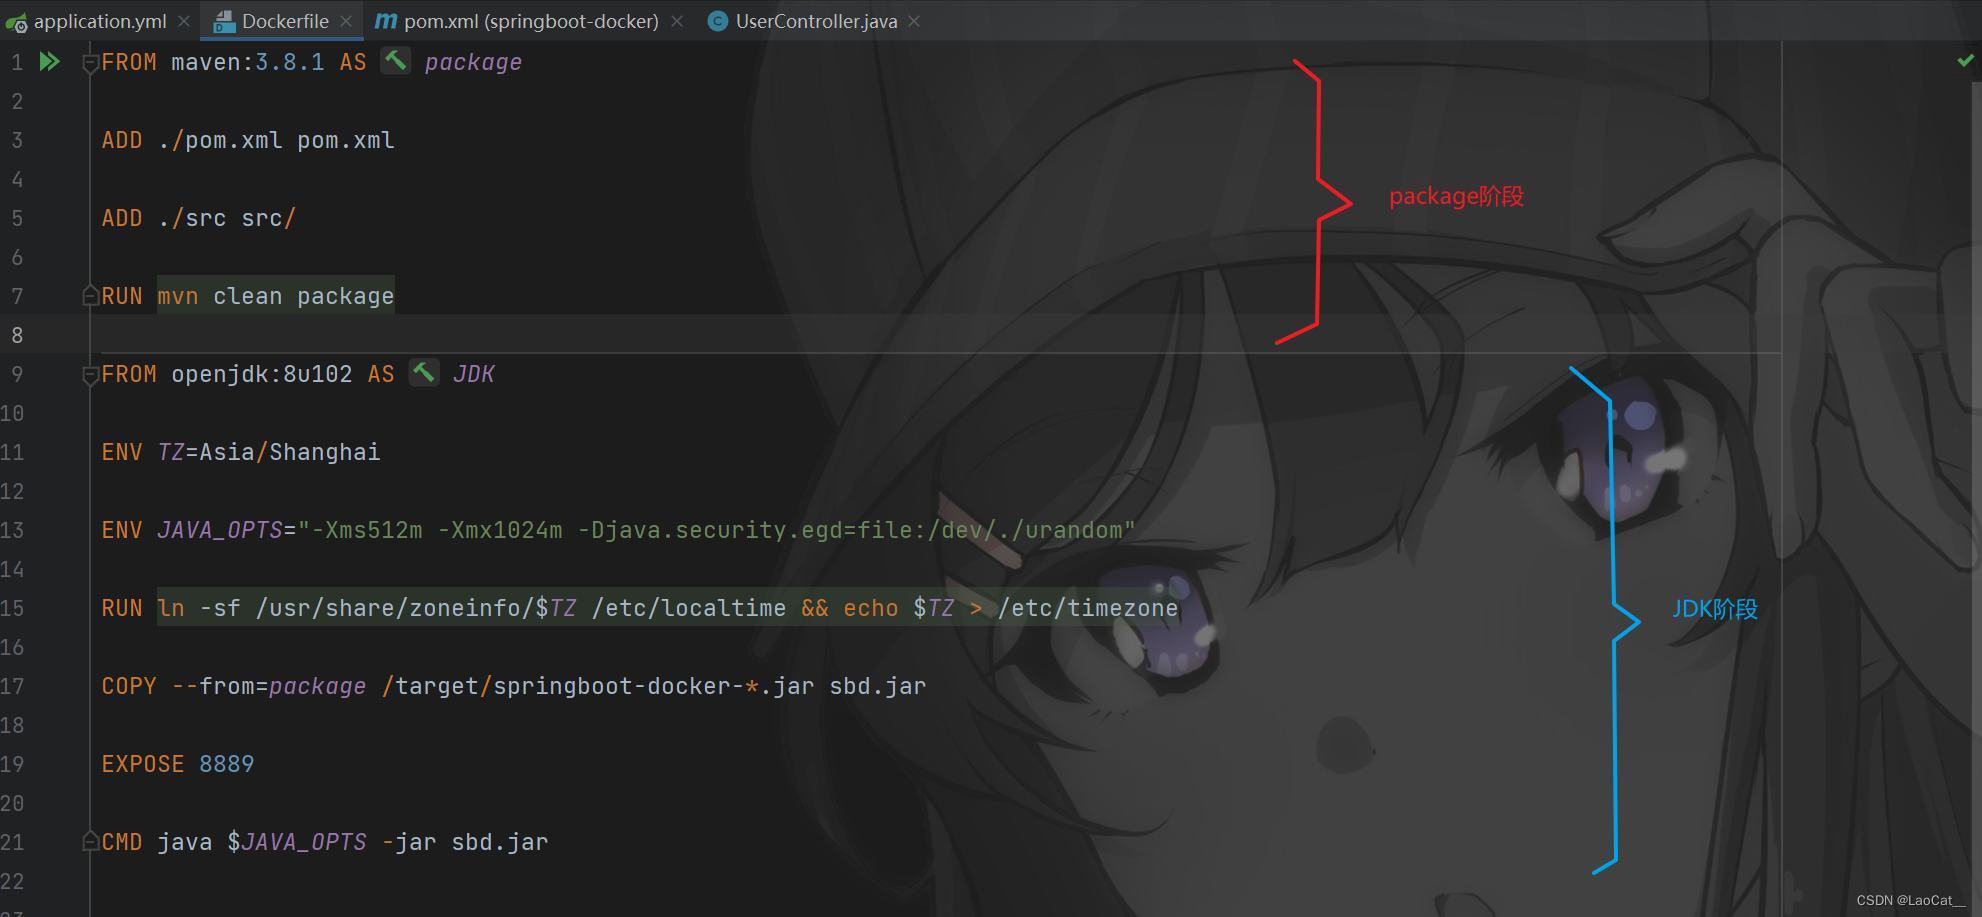Viewport: 1982px width, 917px height.
Task: Click the build hammer icon next to JDK stage
Action: tap(424, 373)
